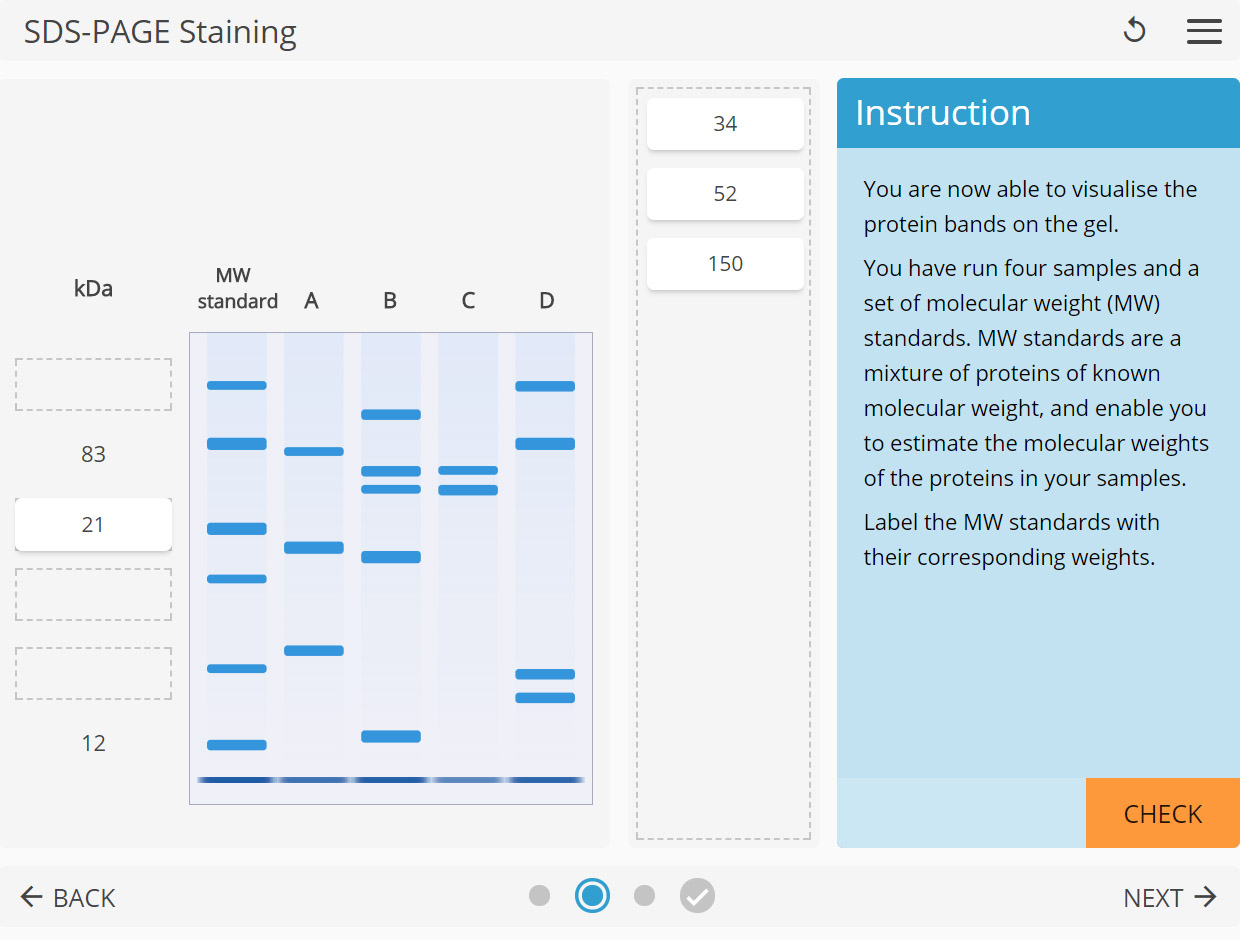The height and width of the screenshot is (940, 1240).
Task: Pick the 150 kDa weight label
Action: [725, 263]
